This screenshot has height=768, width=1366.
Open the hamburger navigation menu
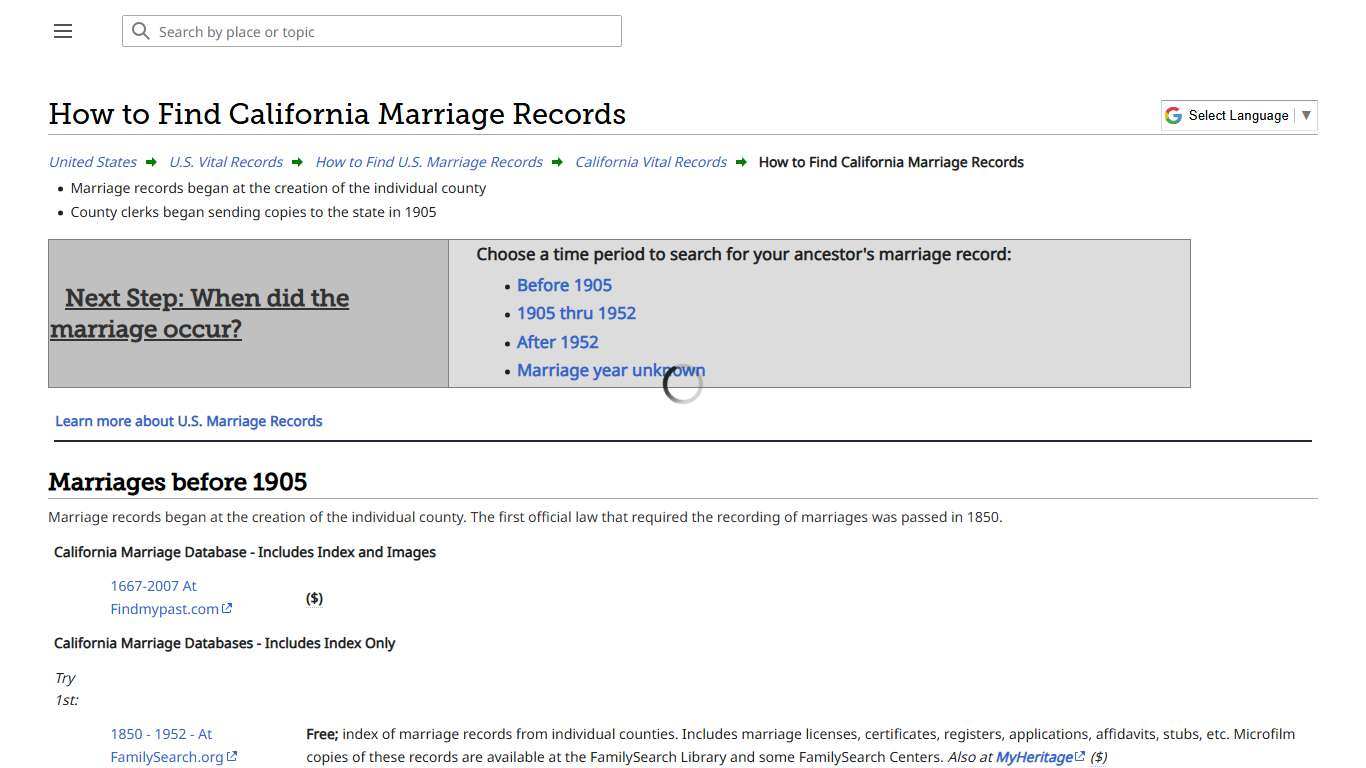(62, 31)
